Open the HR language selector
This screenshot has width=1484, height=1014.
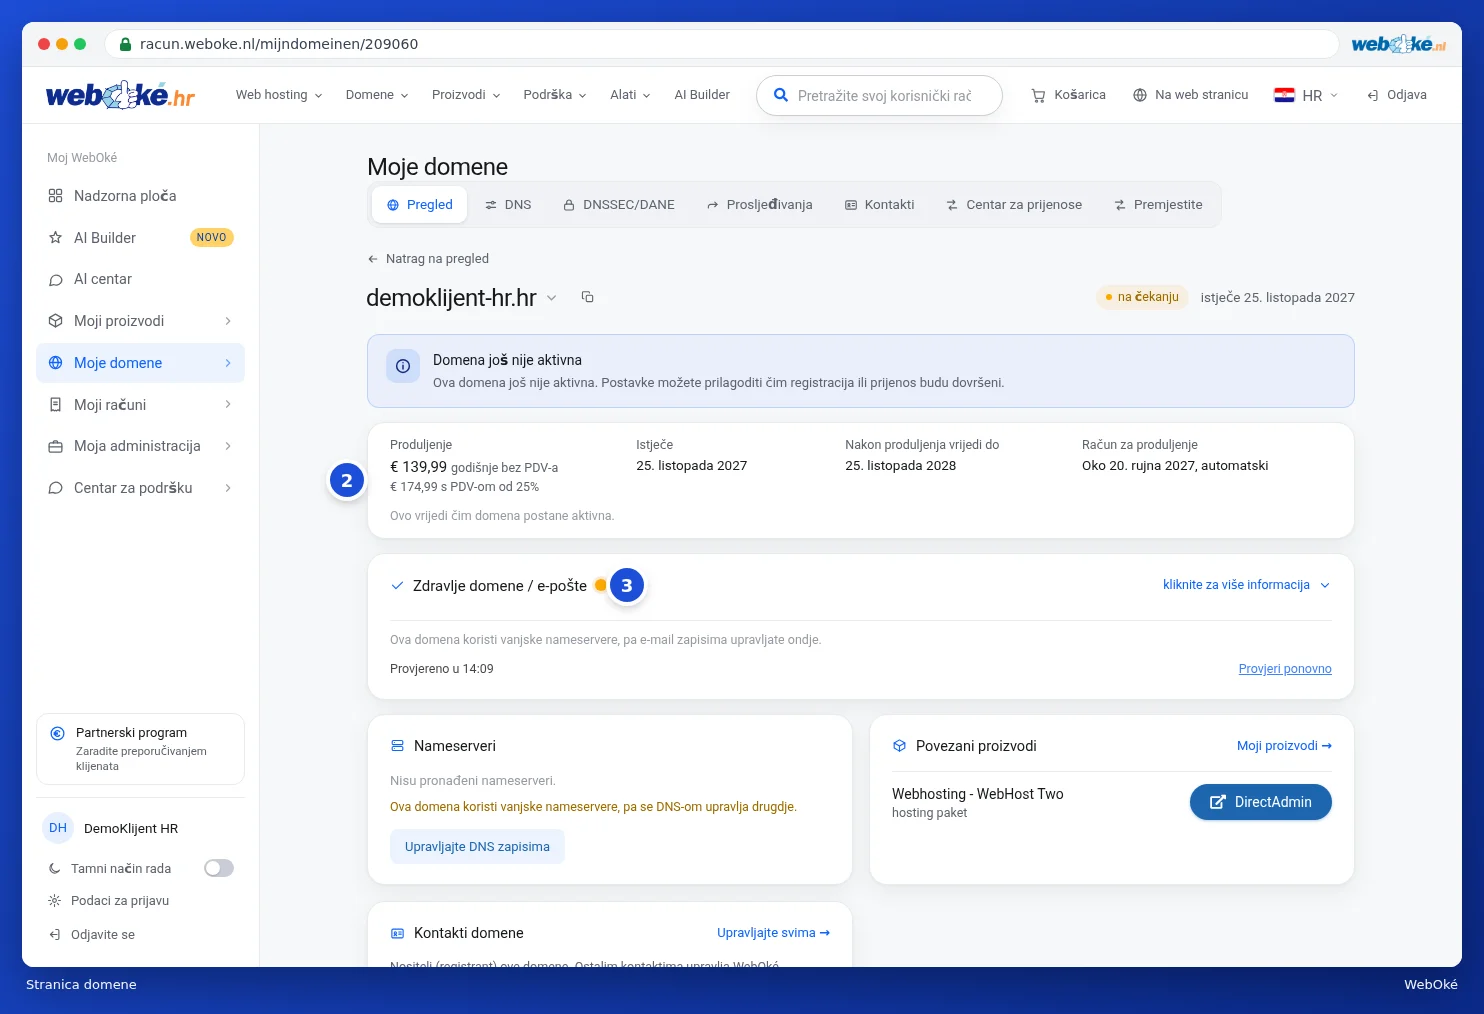point(1306,95)
